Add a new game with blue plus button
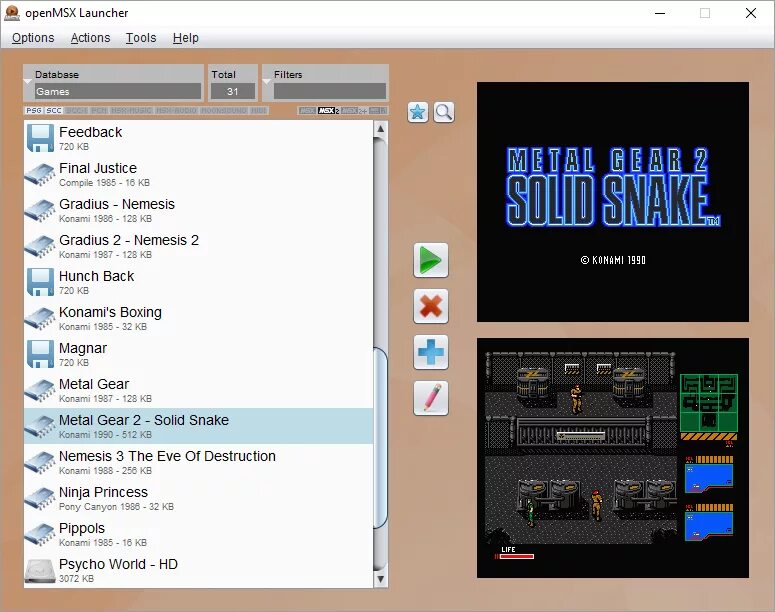Screen dimensions: 775x612 click(431, 352)
